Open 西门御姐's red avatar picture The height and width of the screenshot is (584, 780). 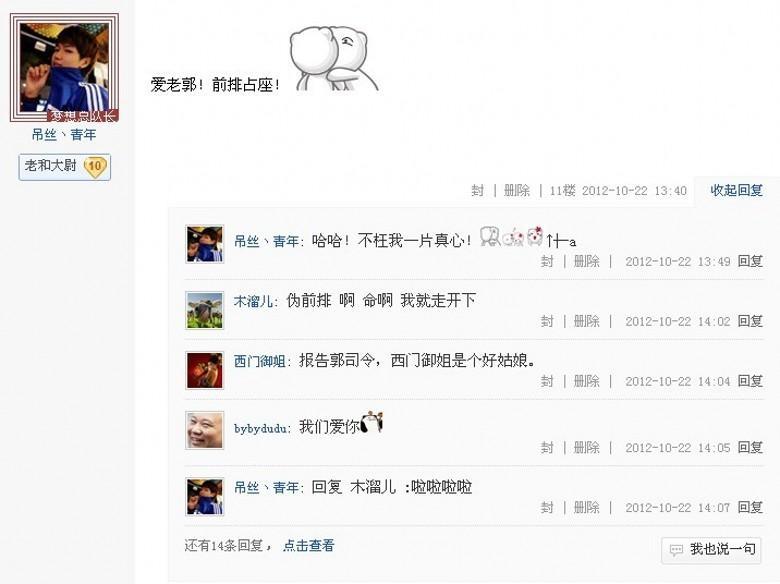[204, 371]
